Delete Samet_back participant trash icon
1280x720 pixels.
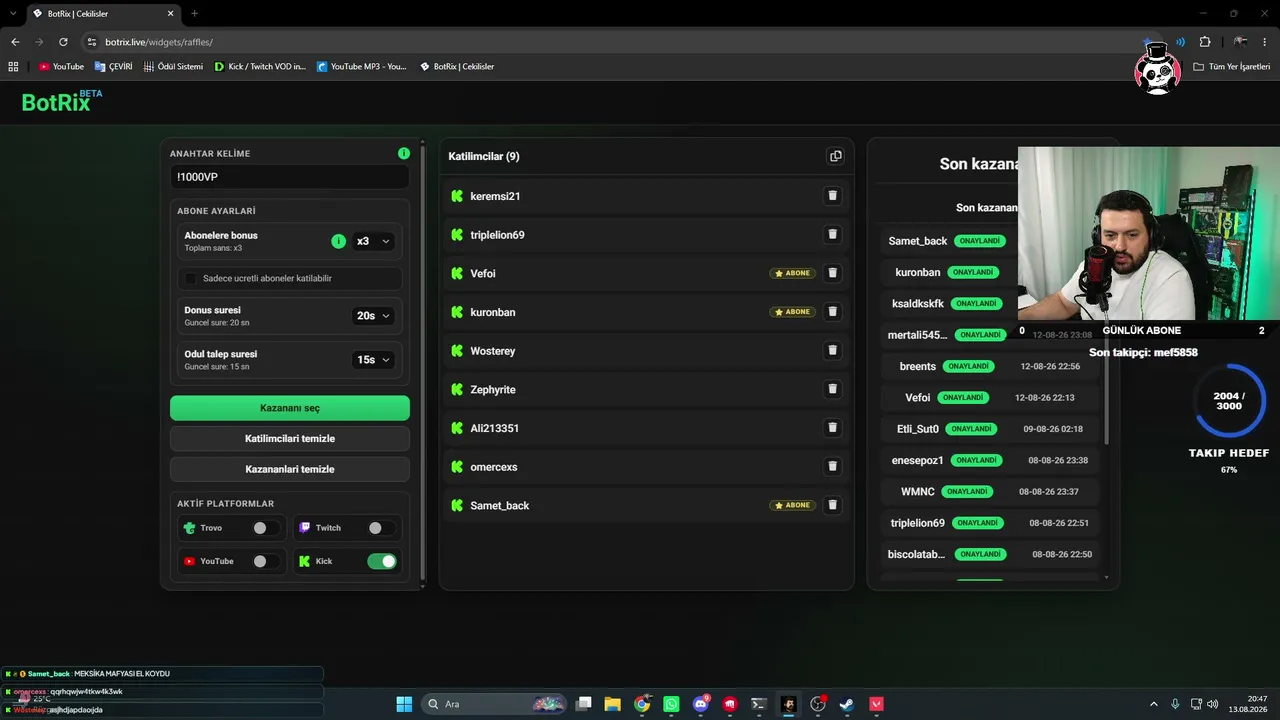pyautogui.click(x=832, y=505)
